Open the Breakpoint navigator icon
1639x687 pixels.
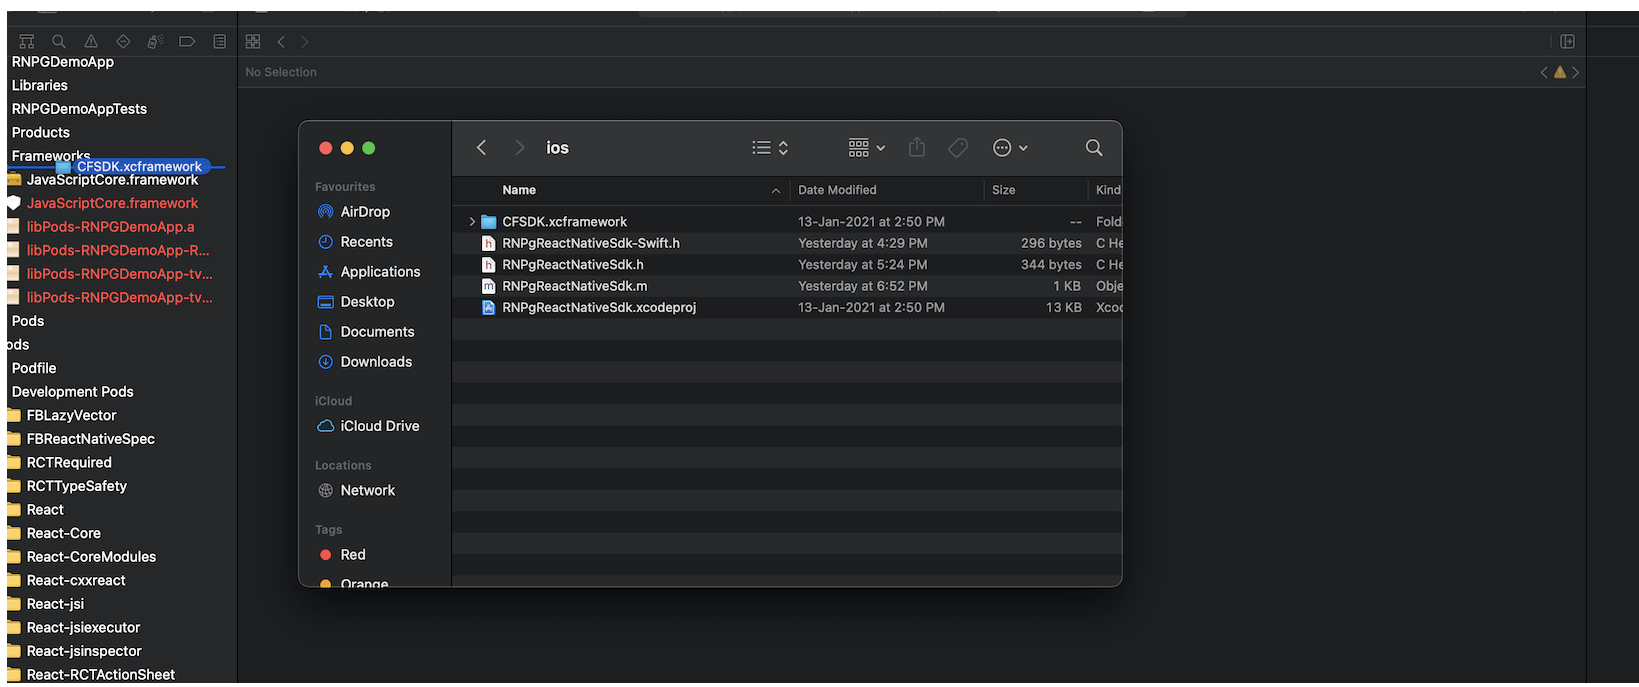coord(187,41)
